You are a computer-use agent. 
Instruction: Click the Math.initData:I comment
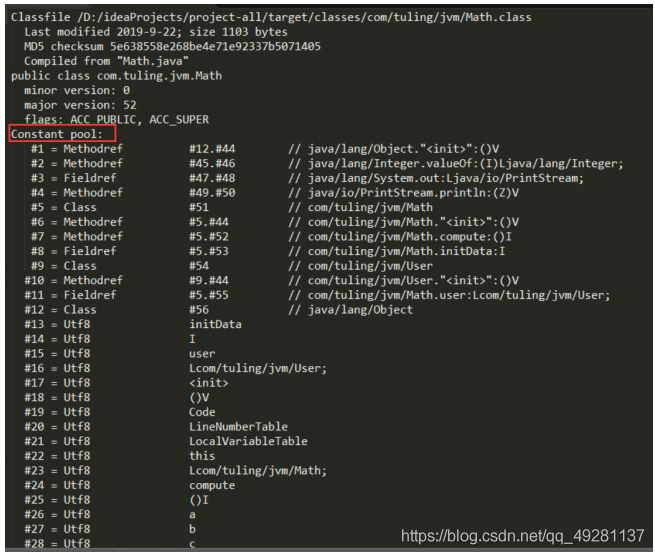pos(397,251)
